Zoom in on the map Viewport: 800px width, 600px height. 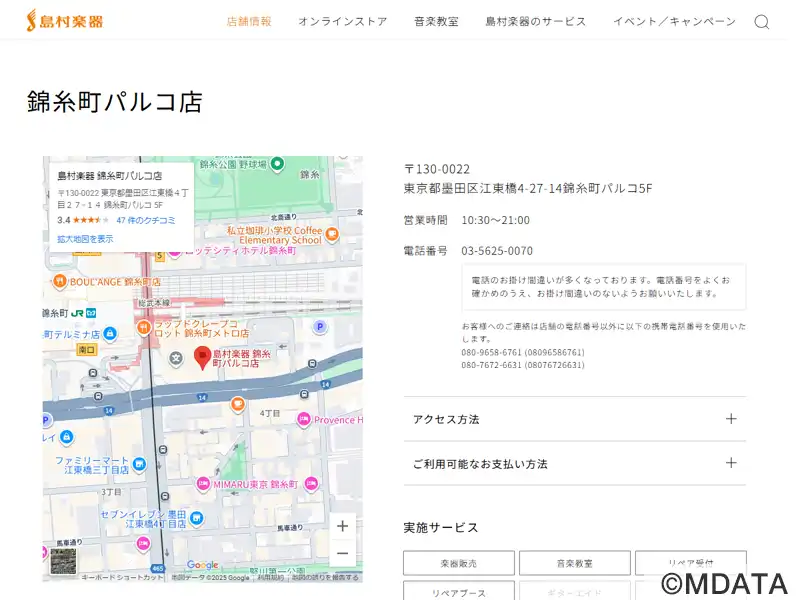point(343,526)
